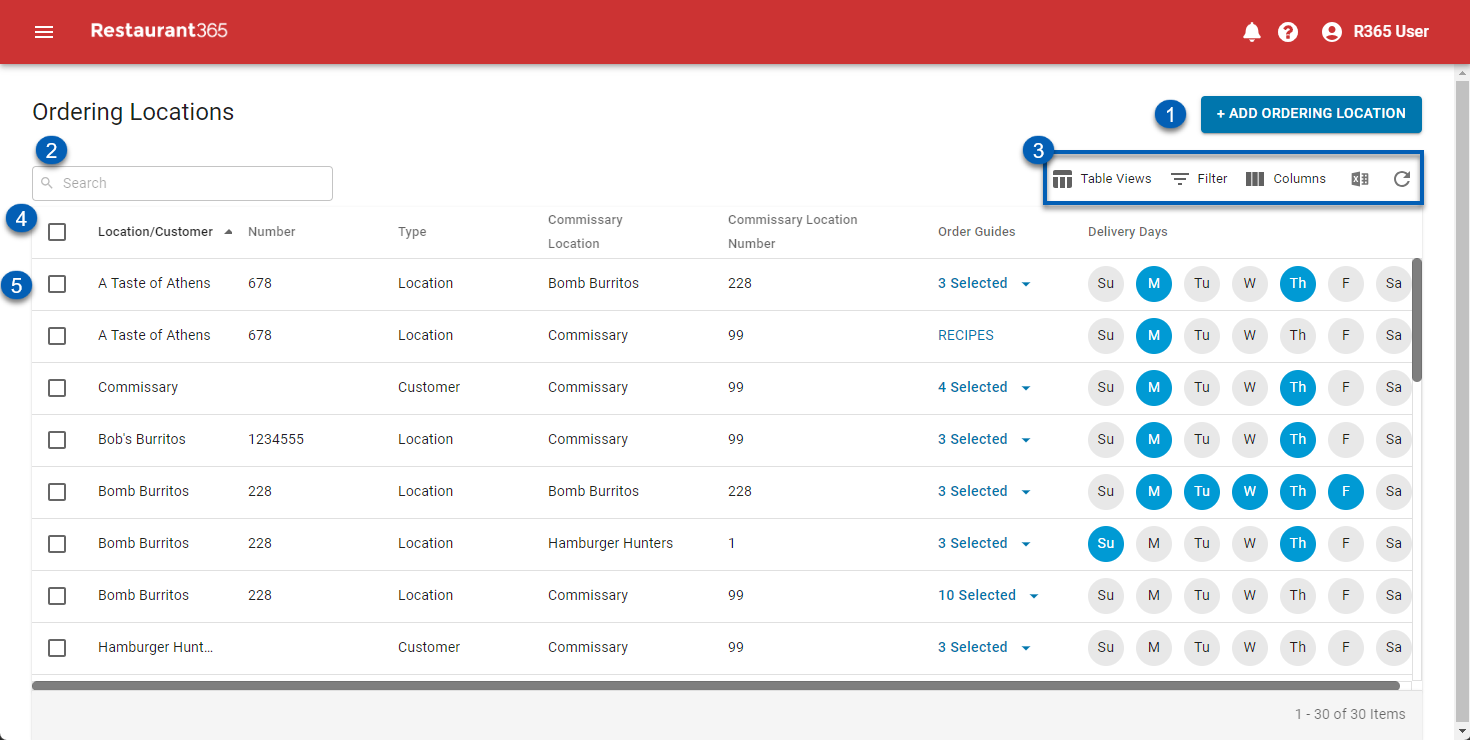
Task: Click the Commissary Location Number header
Action: pyautogui.click(x=793, y=232)
